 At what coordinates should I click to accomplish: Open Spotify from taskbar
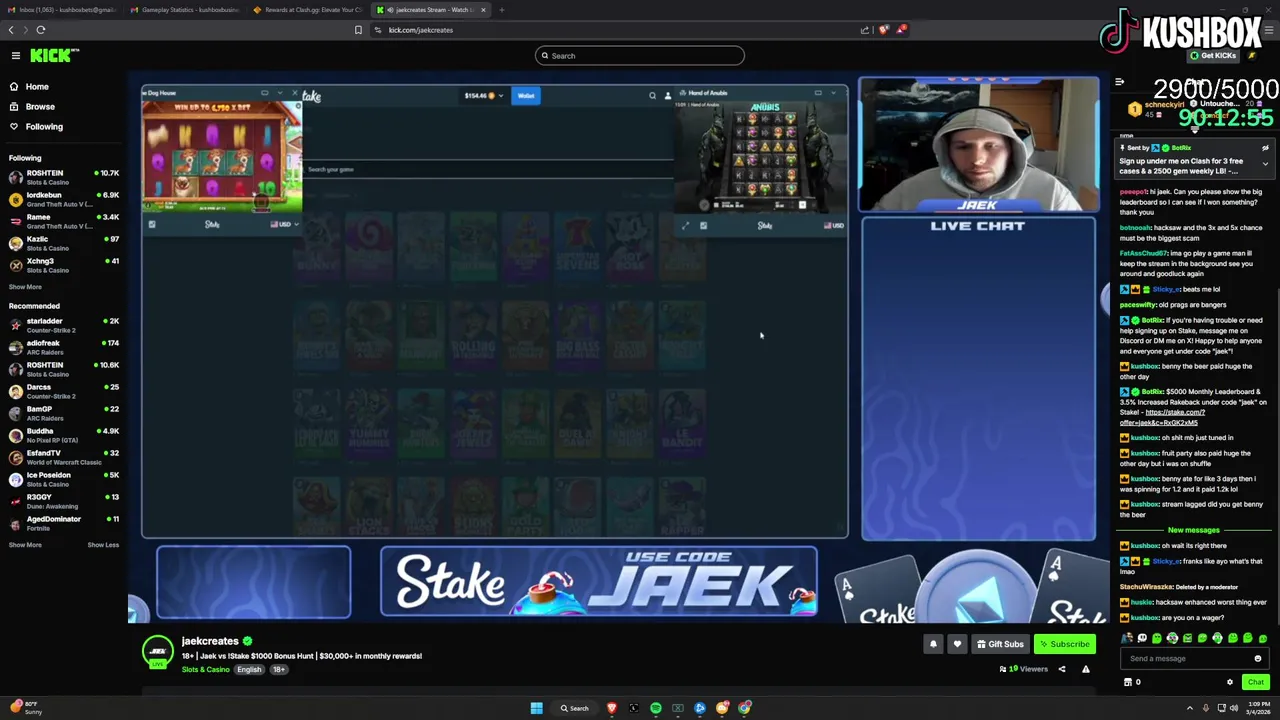(655, 708)
